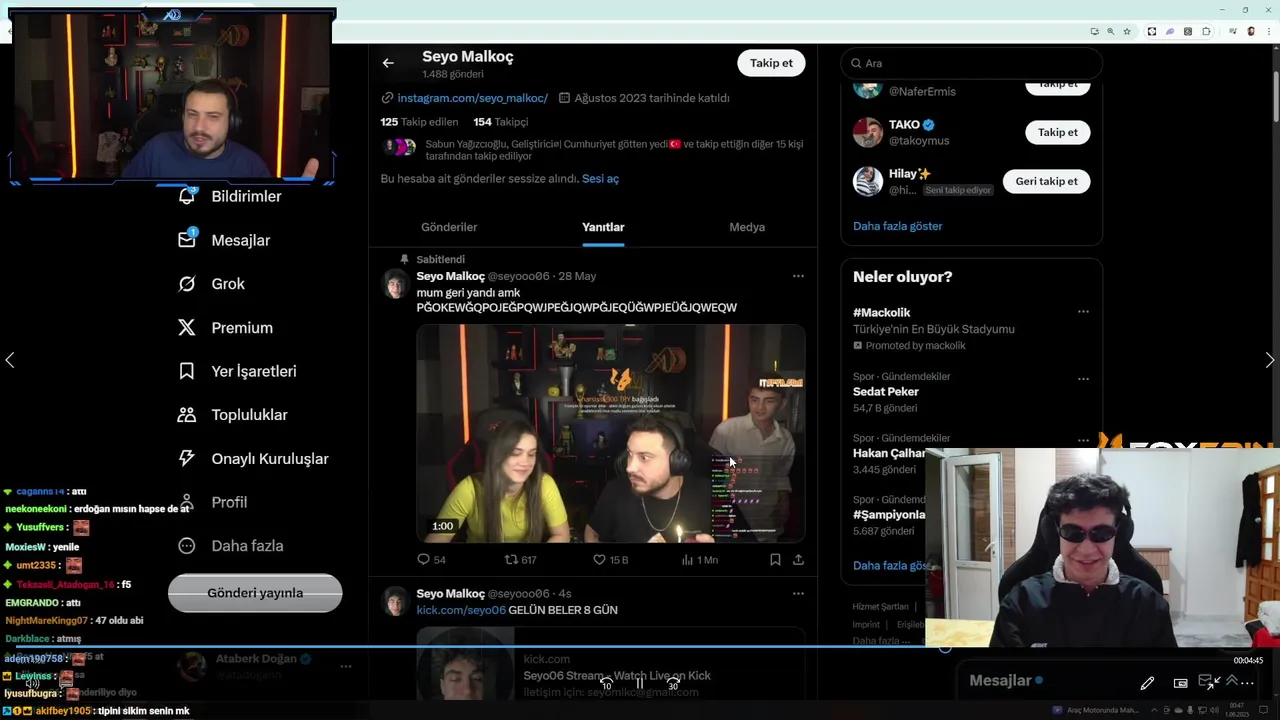Compose new message with pencil icon
The width and height of the screenshot is (1280, 720).
pos(1147,683)
